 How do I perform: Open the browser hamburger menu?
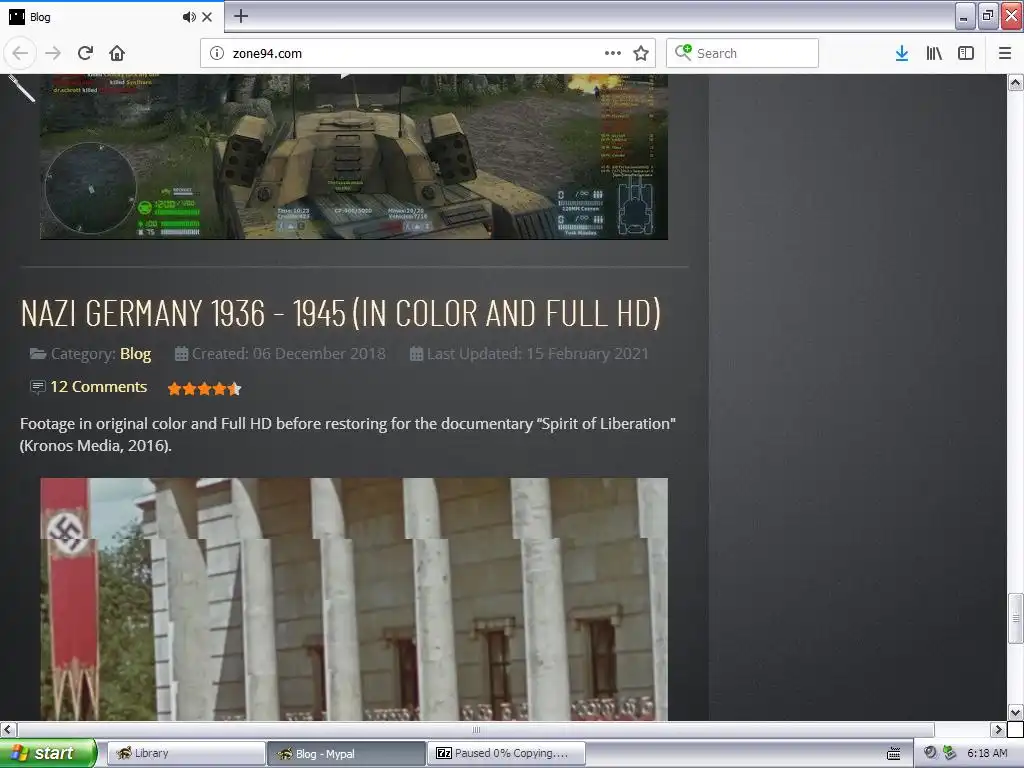pos(1004,53)
